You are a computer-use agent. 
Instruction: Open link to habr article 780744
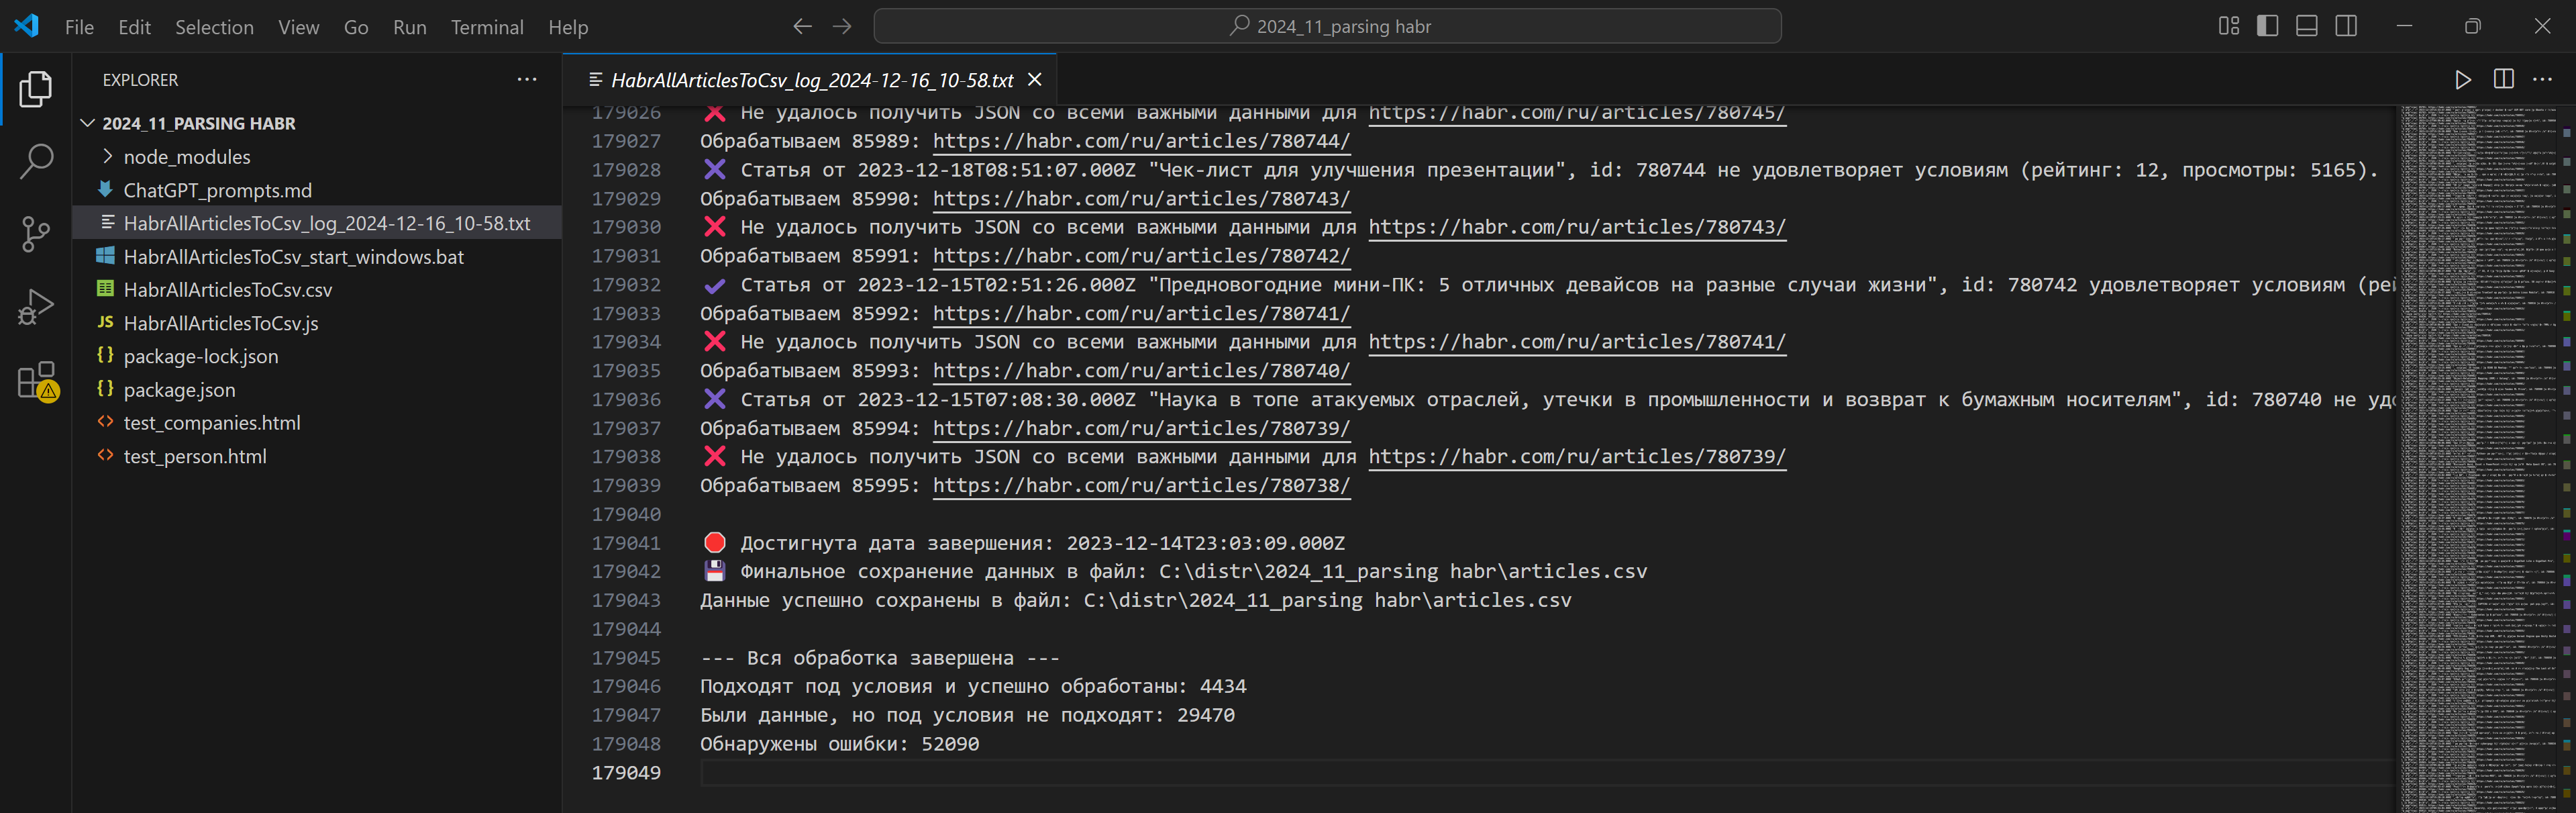pos(1140,141)
